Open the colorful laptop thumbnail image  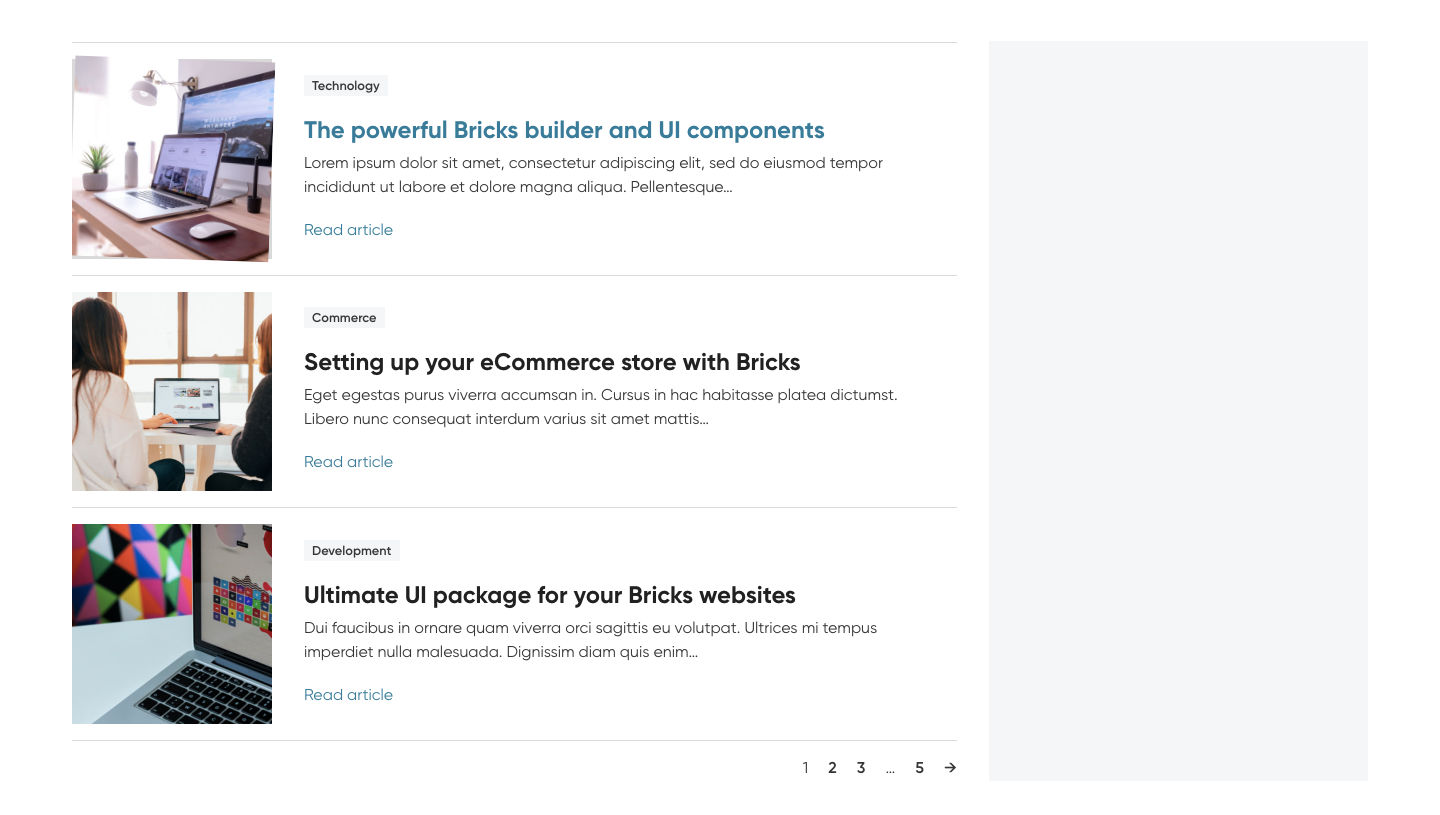pyautogui.click(x=172, y=624)
